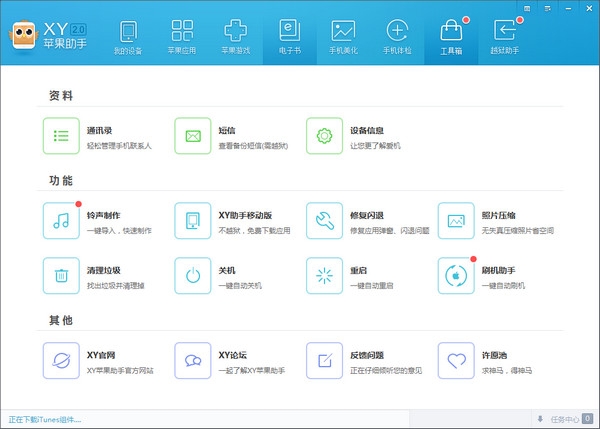Close the XY苹果助手 window
This screenshot has width=600, height=429.
coord(589,8)
